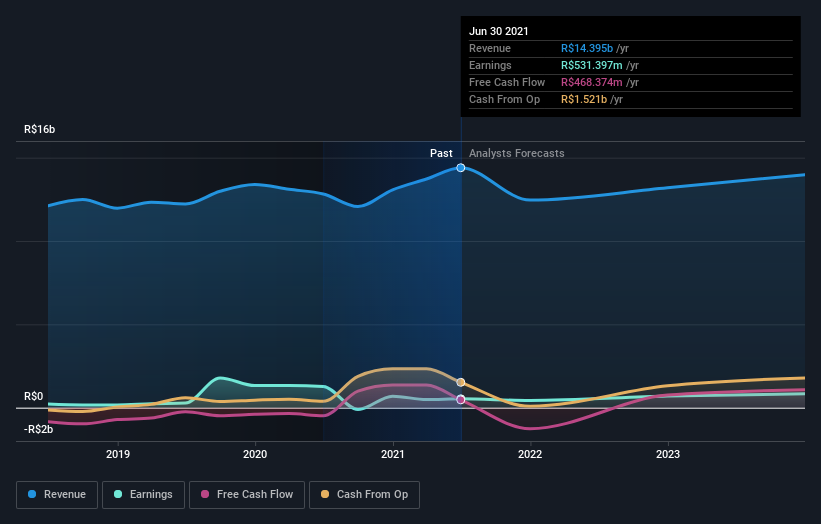Screen dimensions: 821x524
Task: Click the Free Cash Flow label in tooltip
Action: [507, 82]
